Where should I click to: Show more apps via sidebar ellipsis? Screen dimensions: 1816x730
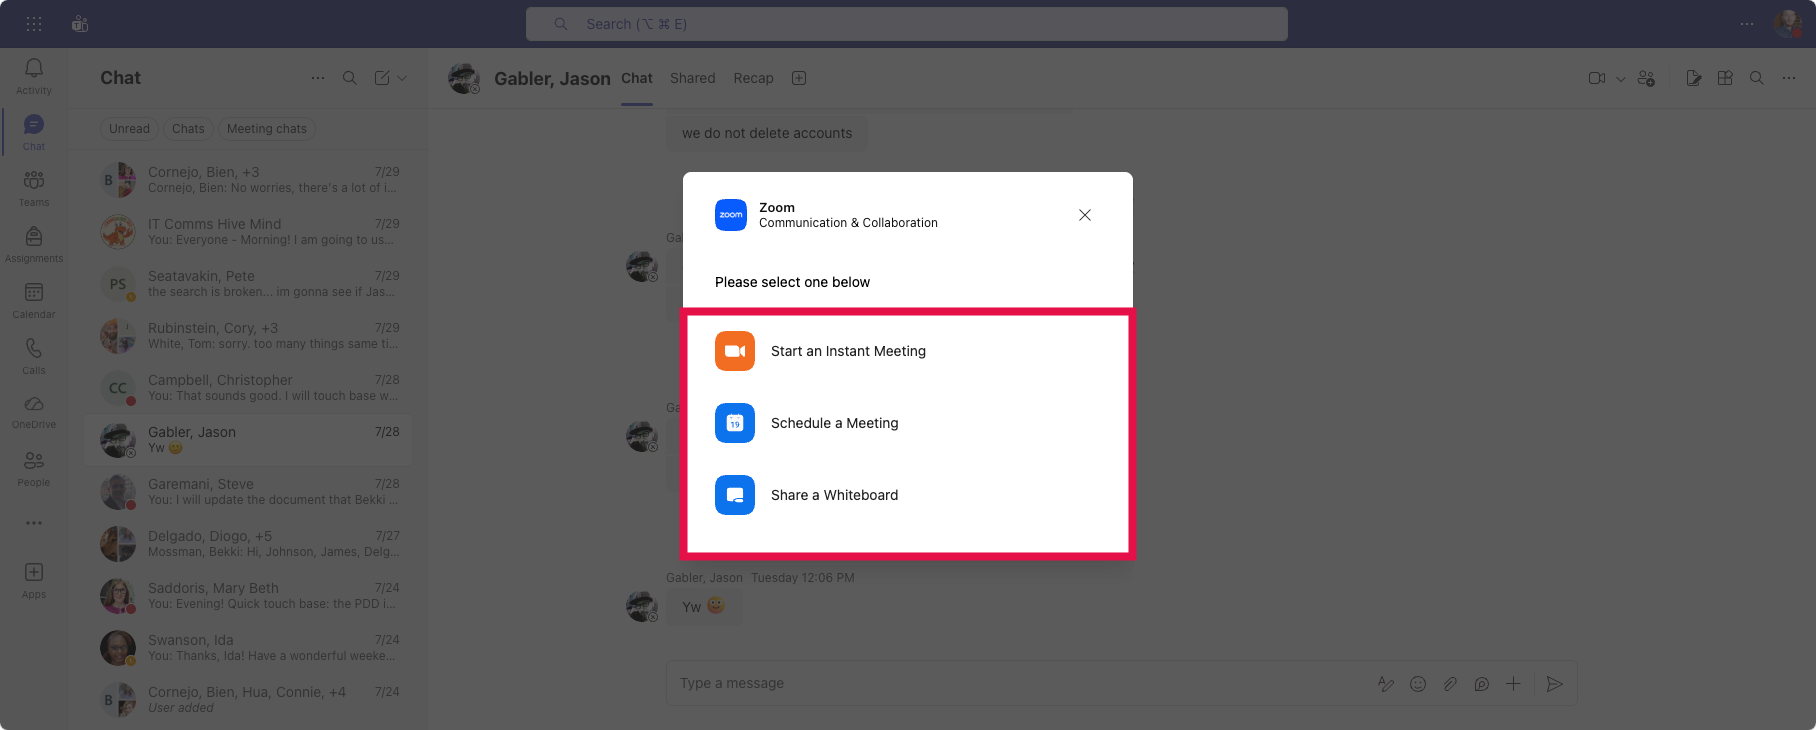click(x=34, y=523)
